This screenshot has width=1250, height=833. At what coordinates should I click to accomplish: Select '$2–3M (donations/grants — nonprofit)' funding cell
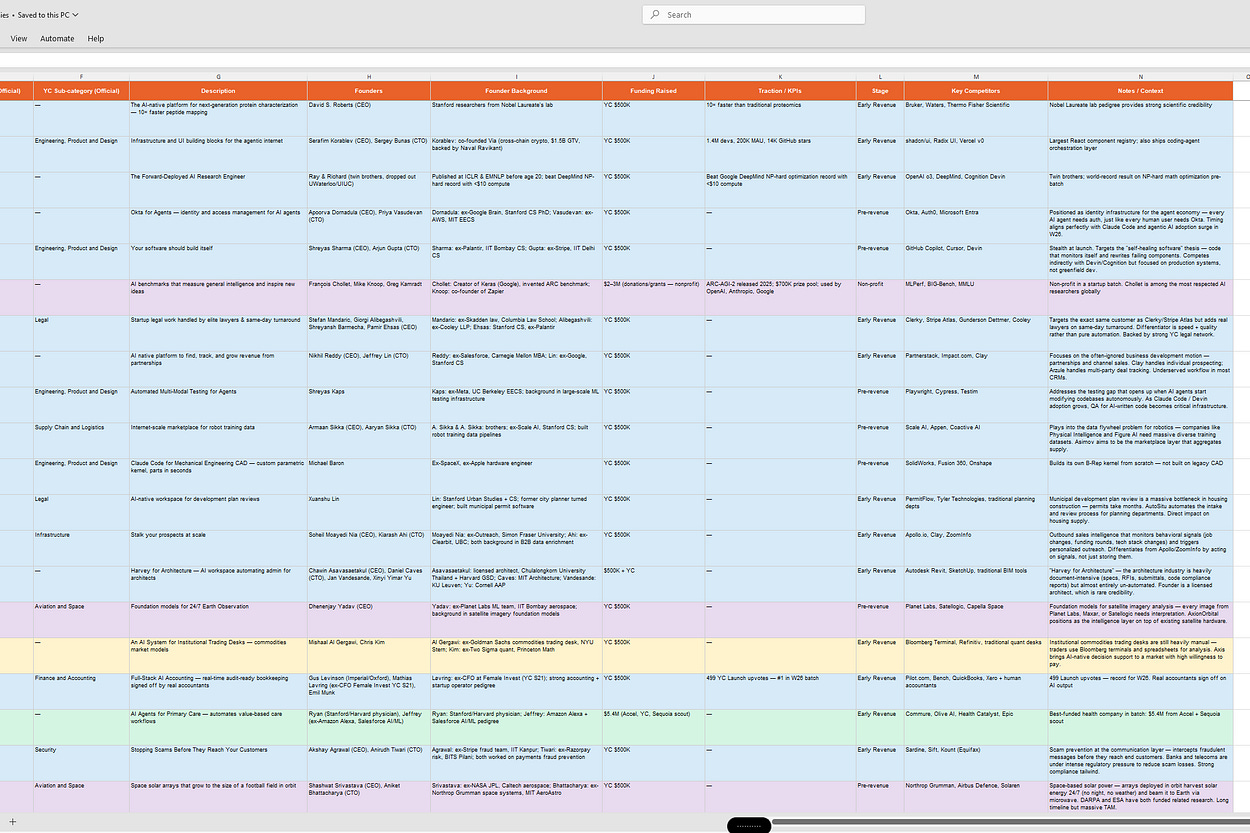653,298
